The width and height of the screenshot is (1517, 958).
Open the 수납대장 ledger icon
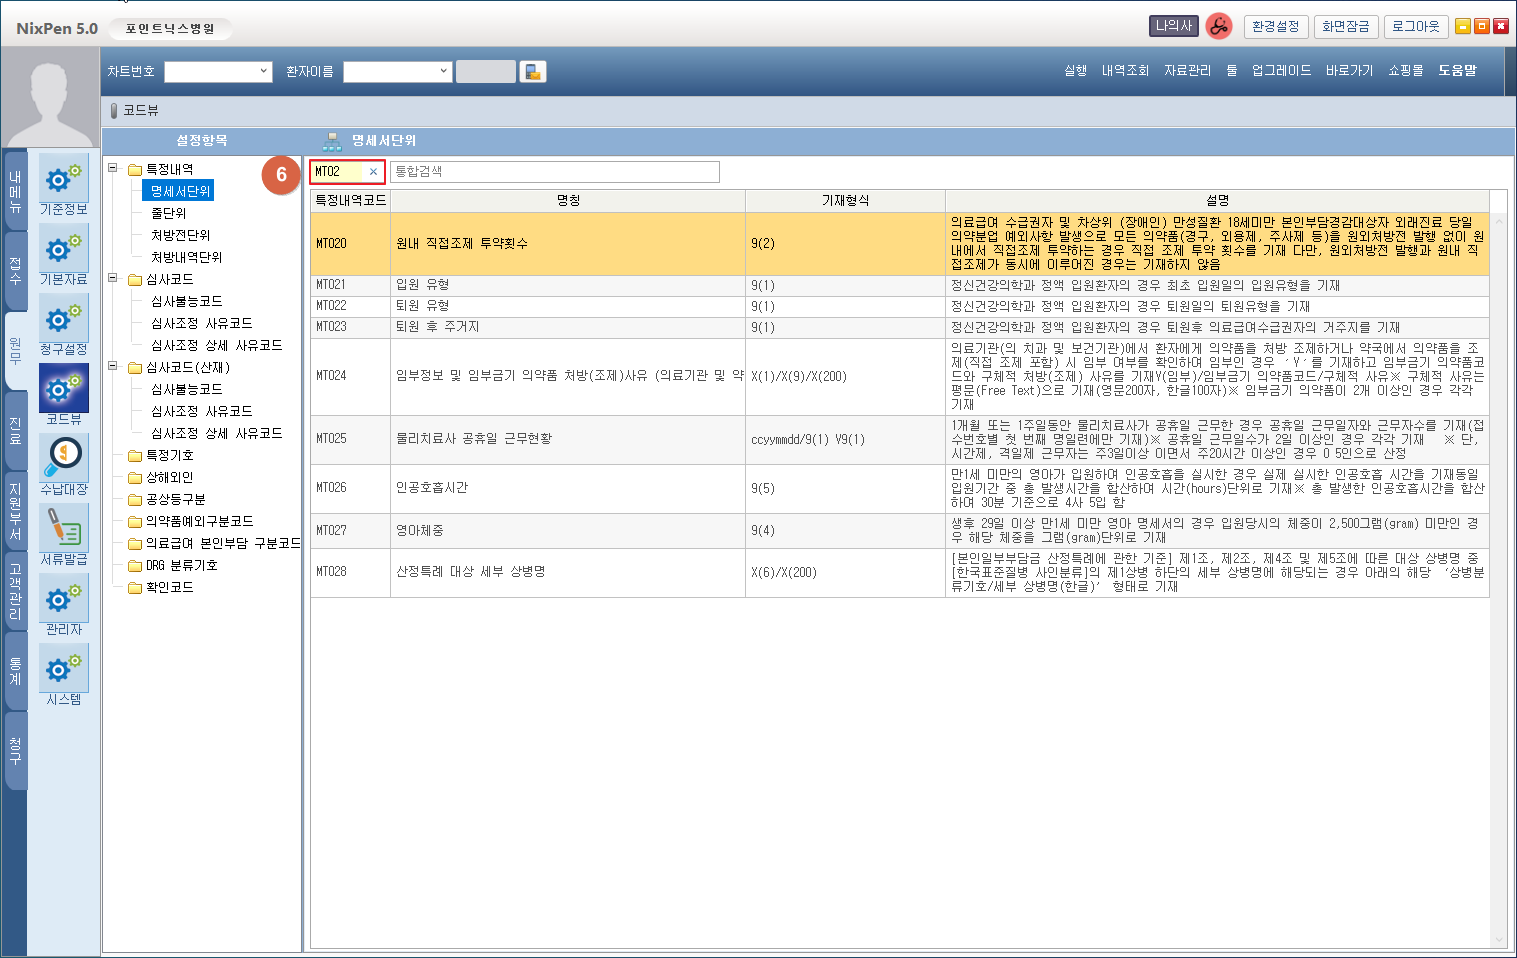tap(64, 458)
